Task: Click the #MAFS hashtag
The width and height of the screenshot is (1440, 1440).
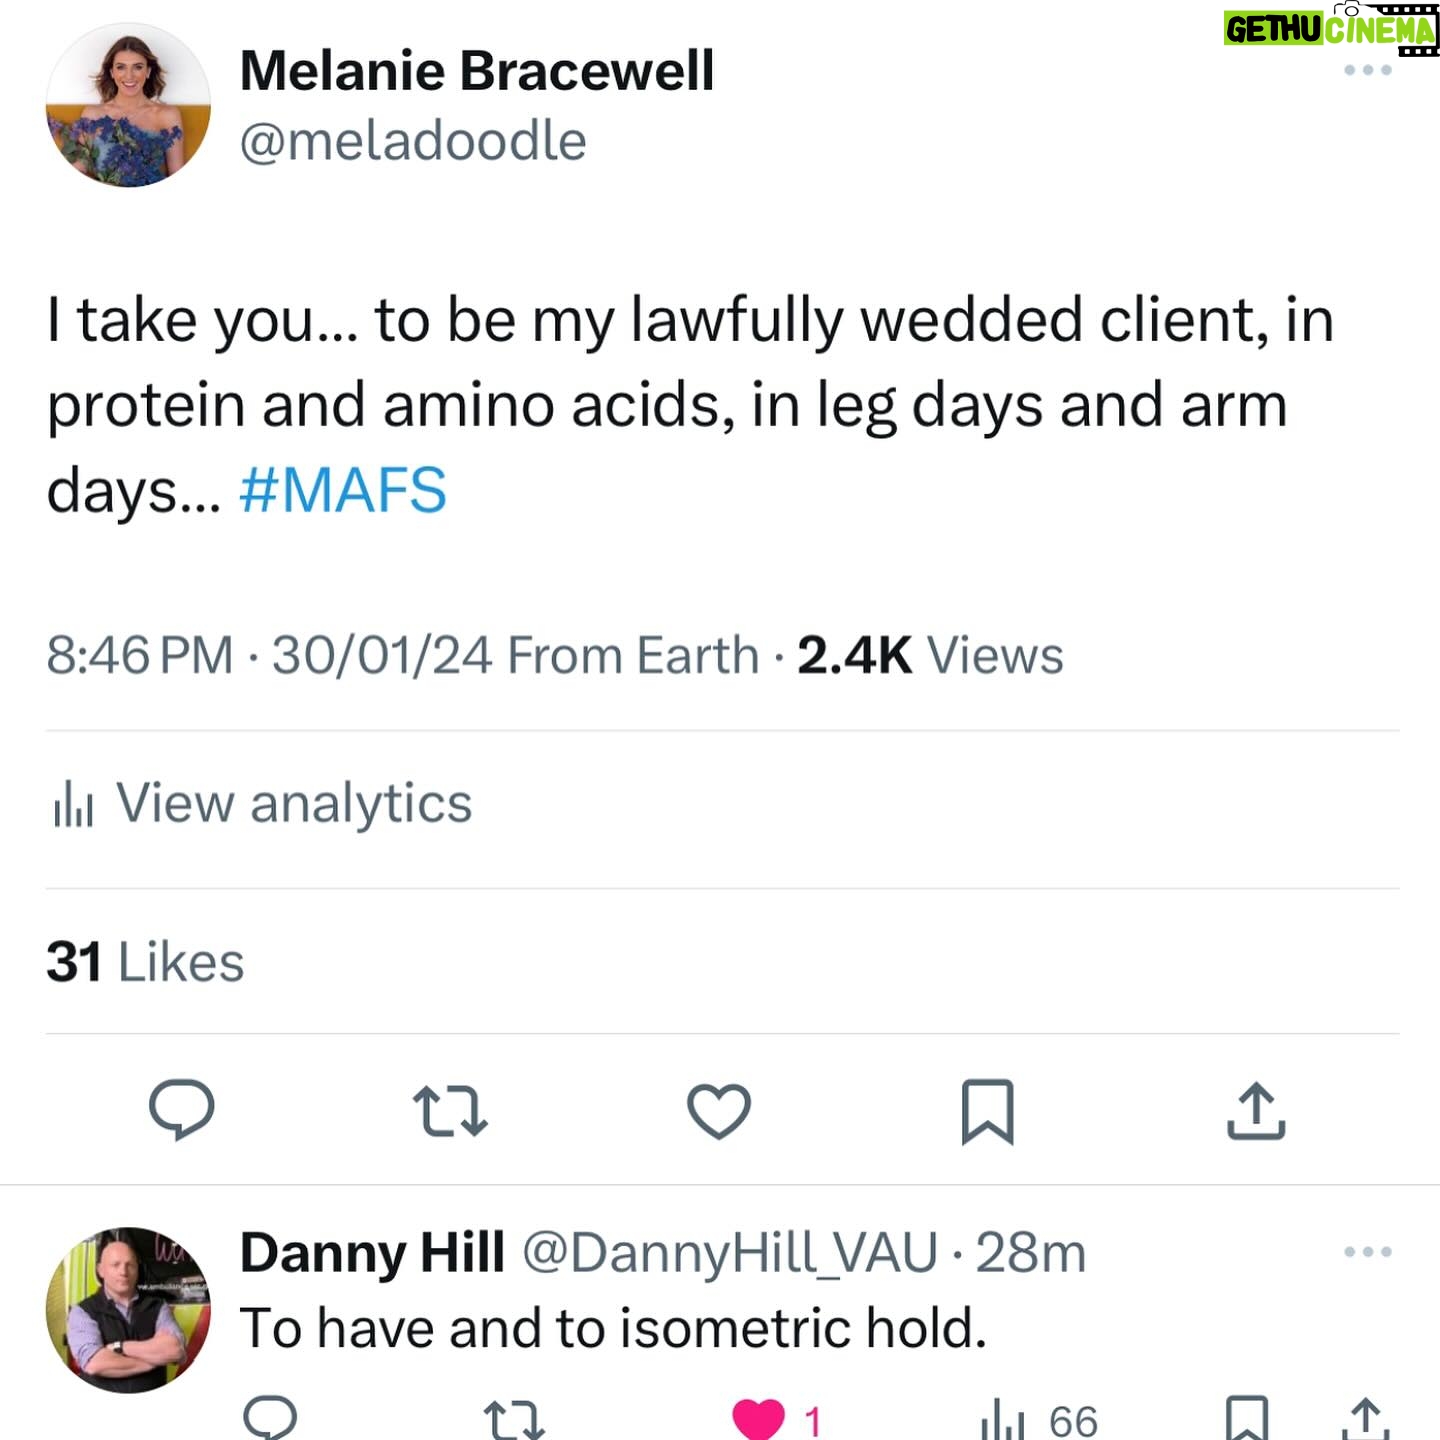Action: (x=343, y=490)
